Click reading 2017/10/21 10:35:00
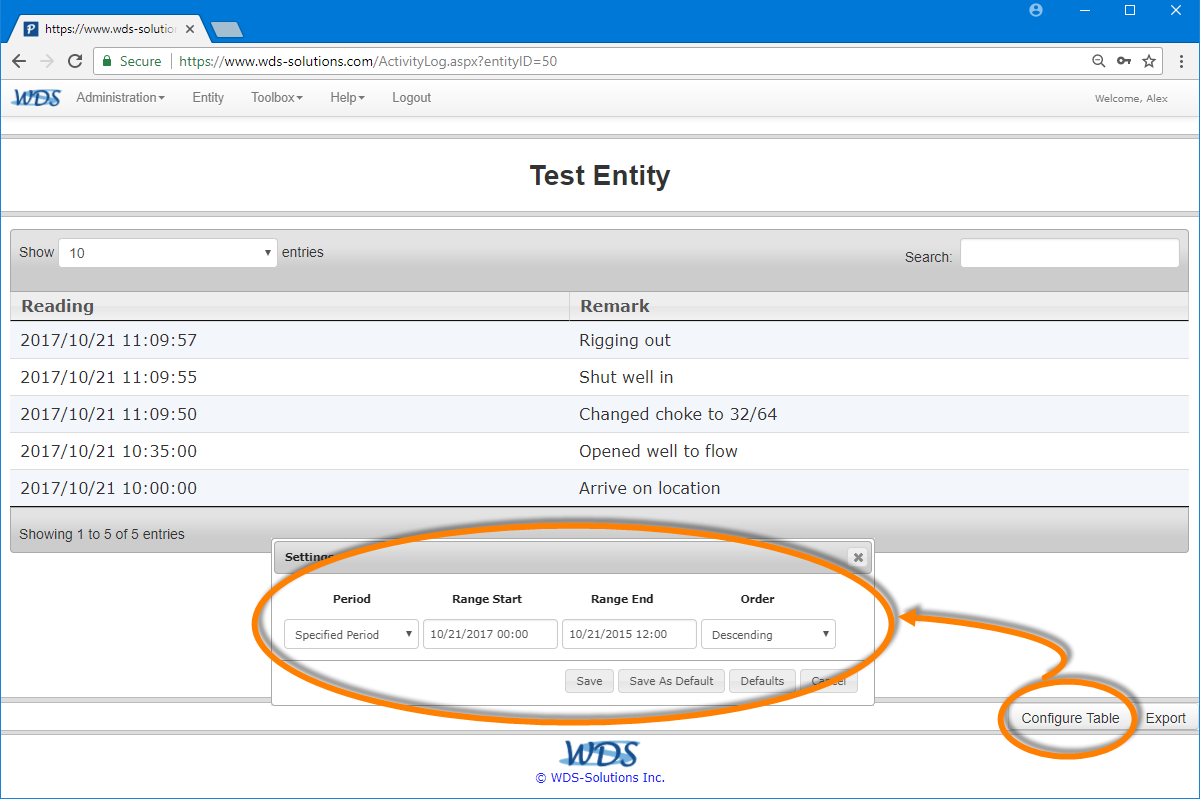 [109, 451]
